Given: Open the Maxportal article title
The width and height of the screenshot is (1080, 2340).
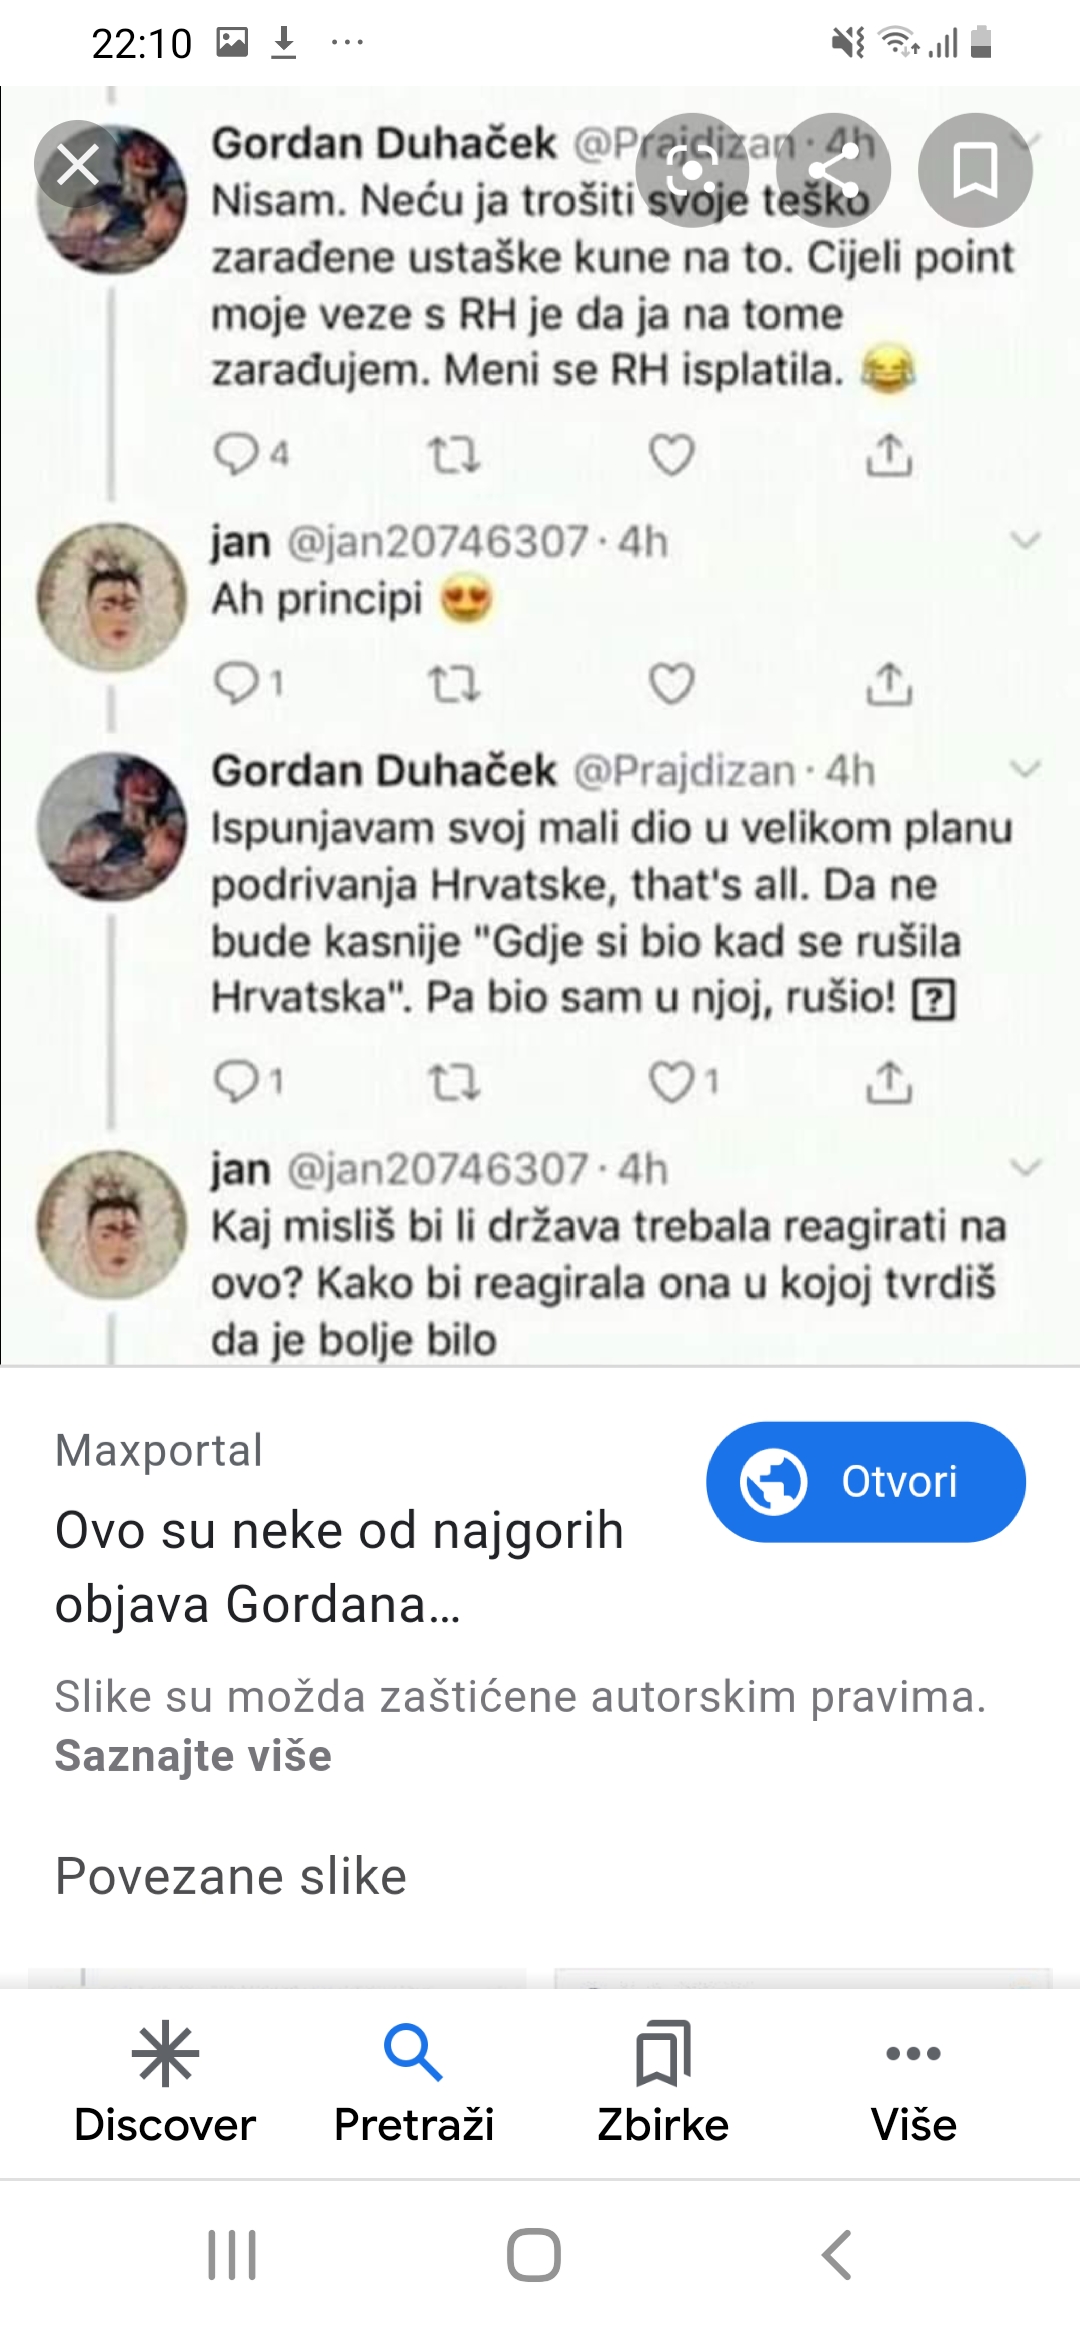Looking at the screenshot, I should (340, 1567).
